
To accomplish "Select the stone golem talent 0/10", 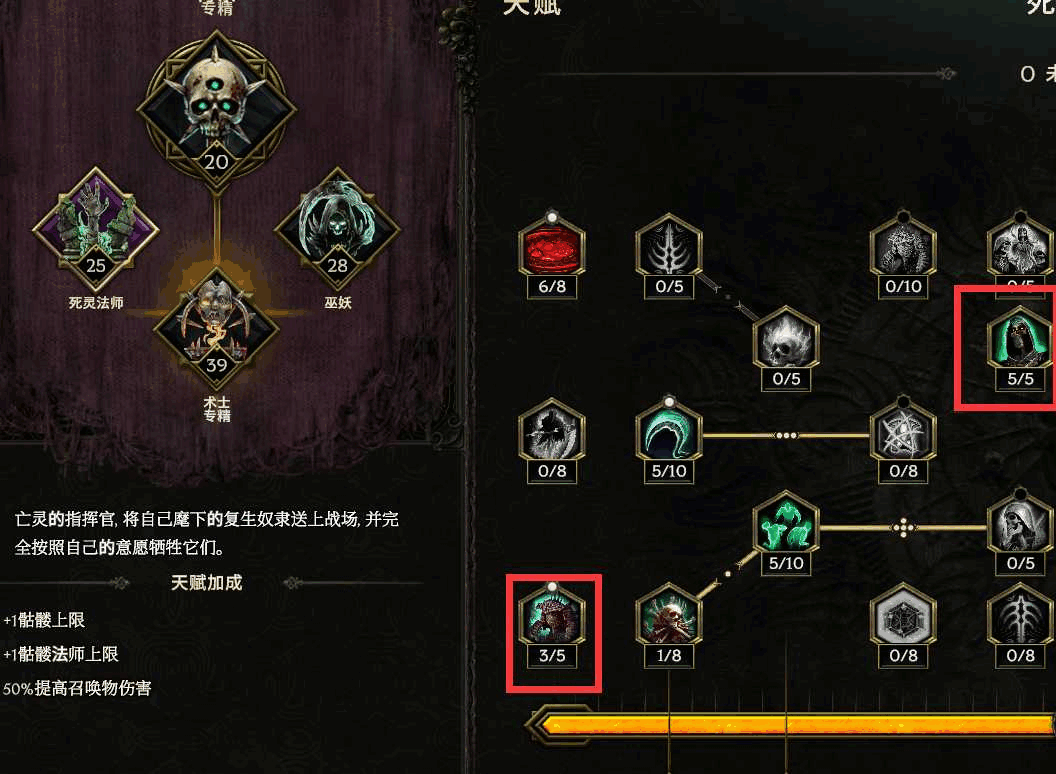I will [903, 248].
